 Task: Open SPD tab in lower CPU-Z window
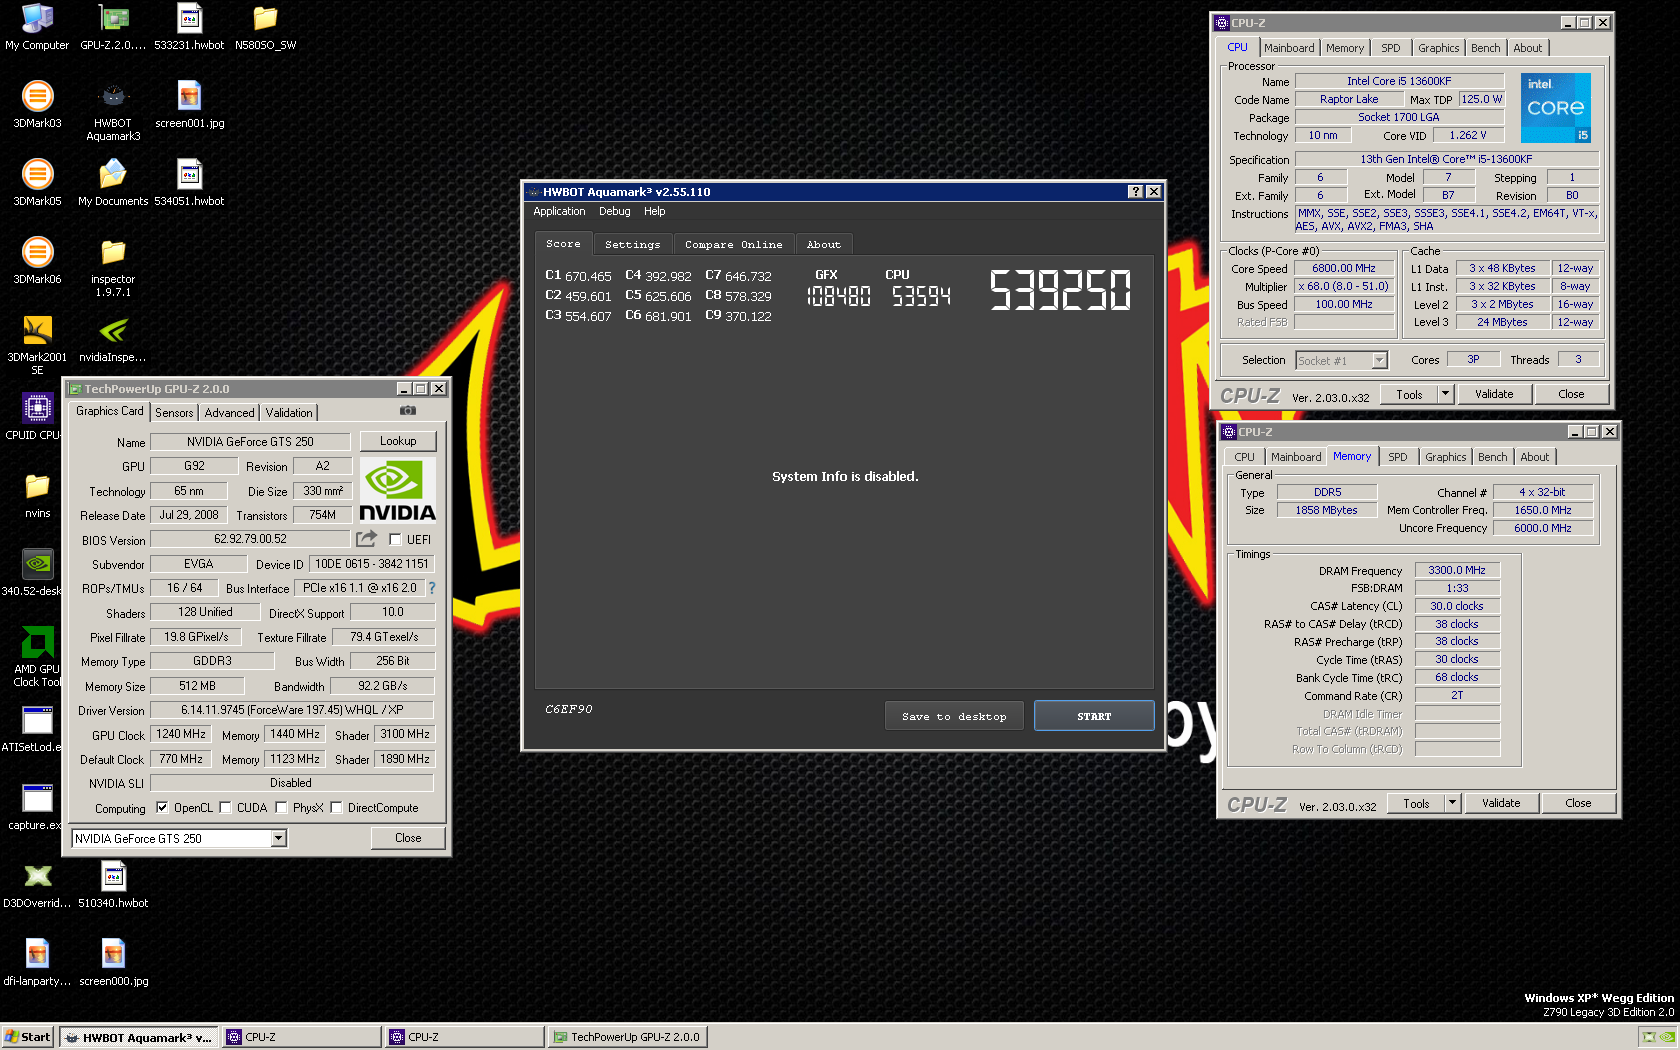coord(1397,457)
